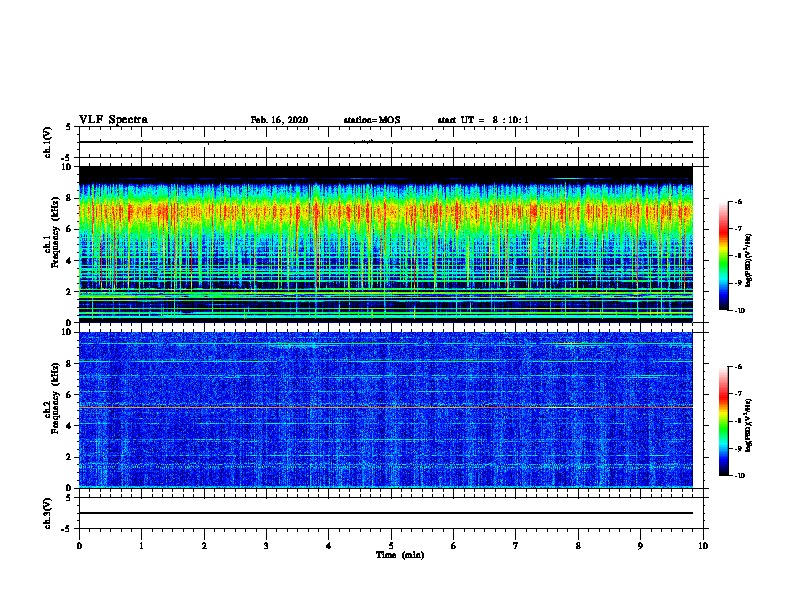
Task: Click tick label "3" on the Time axis
Action: 266,546
